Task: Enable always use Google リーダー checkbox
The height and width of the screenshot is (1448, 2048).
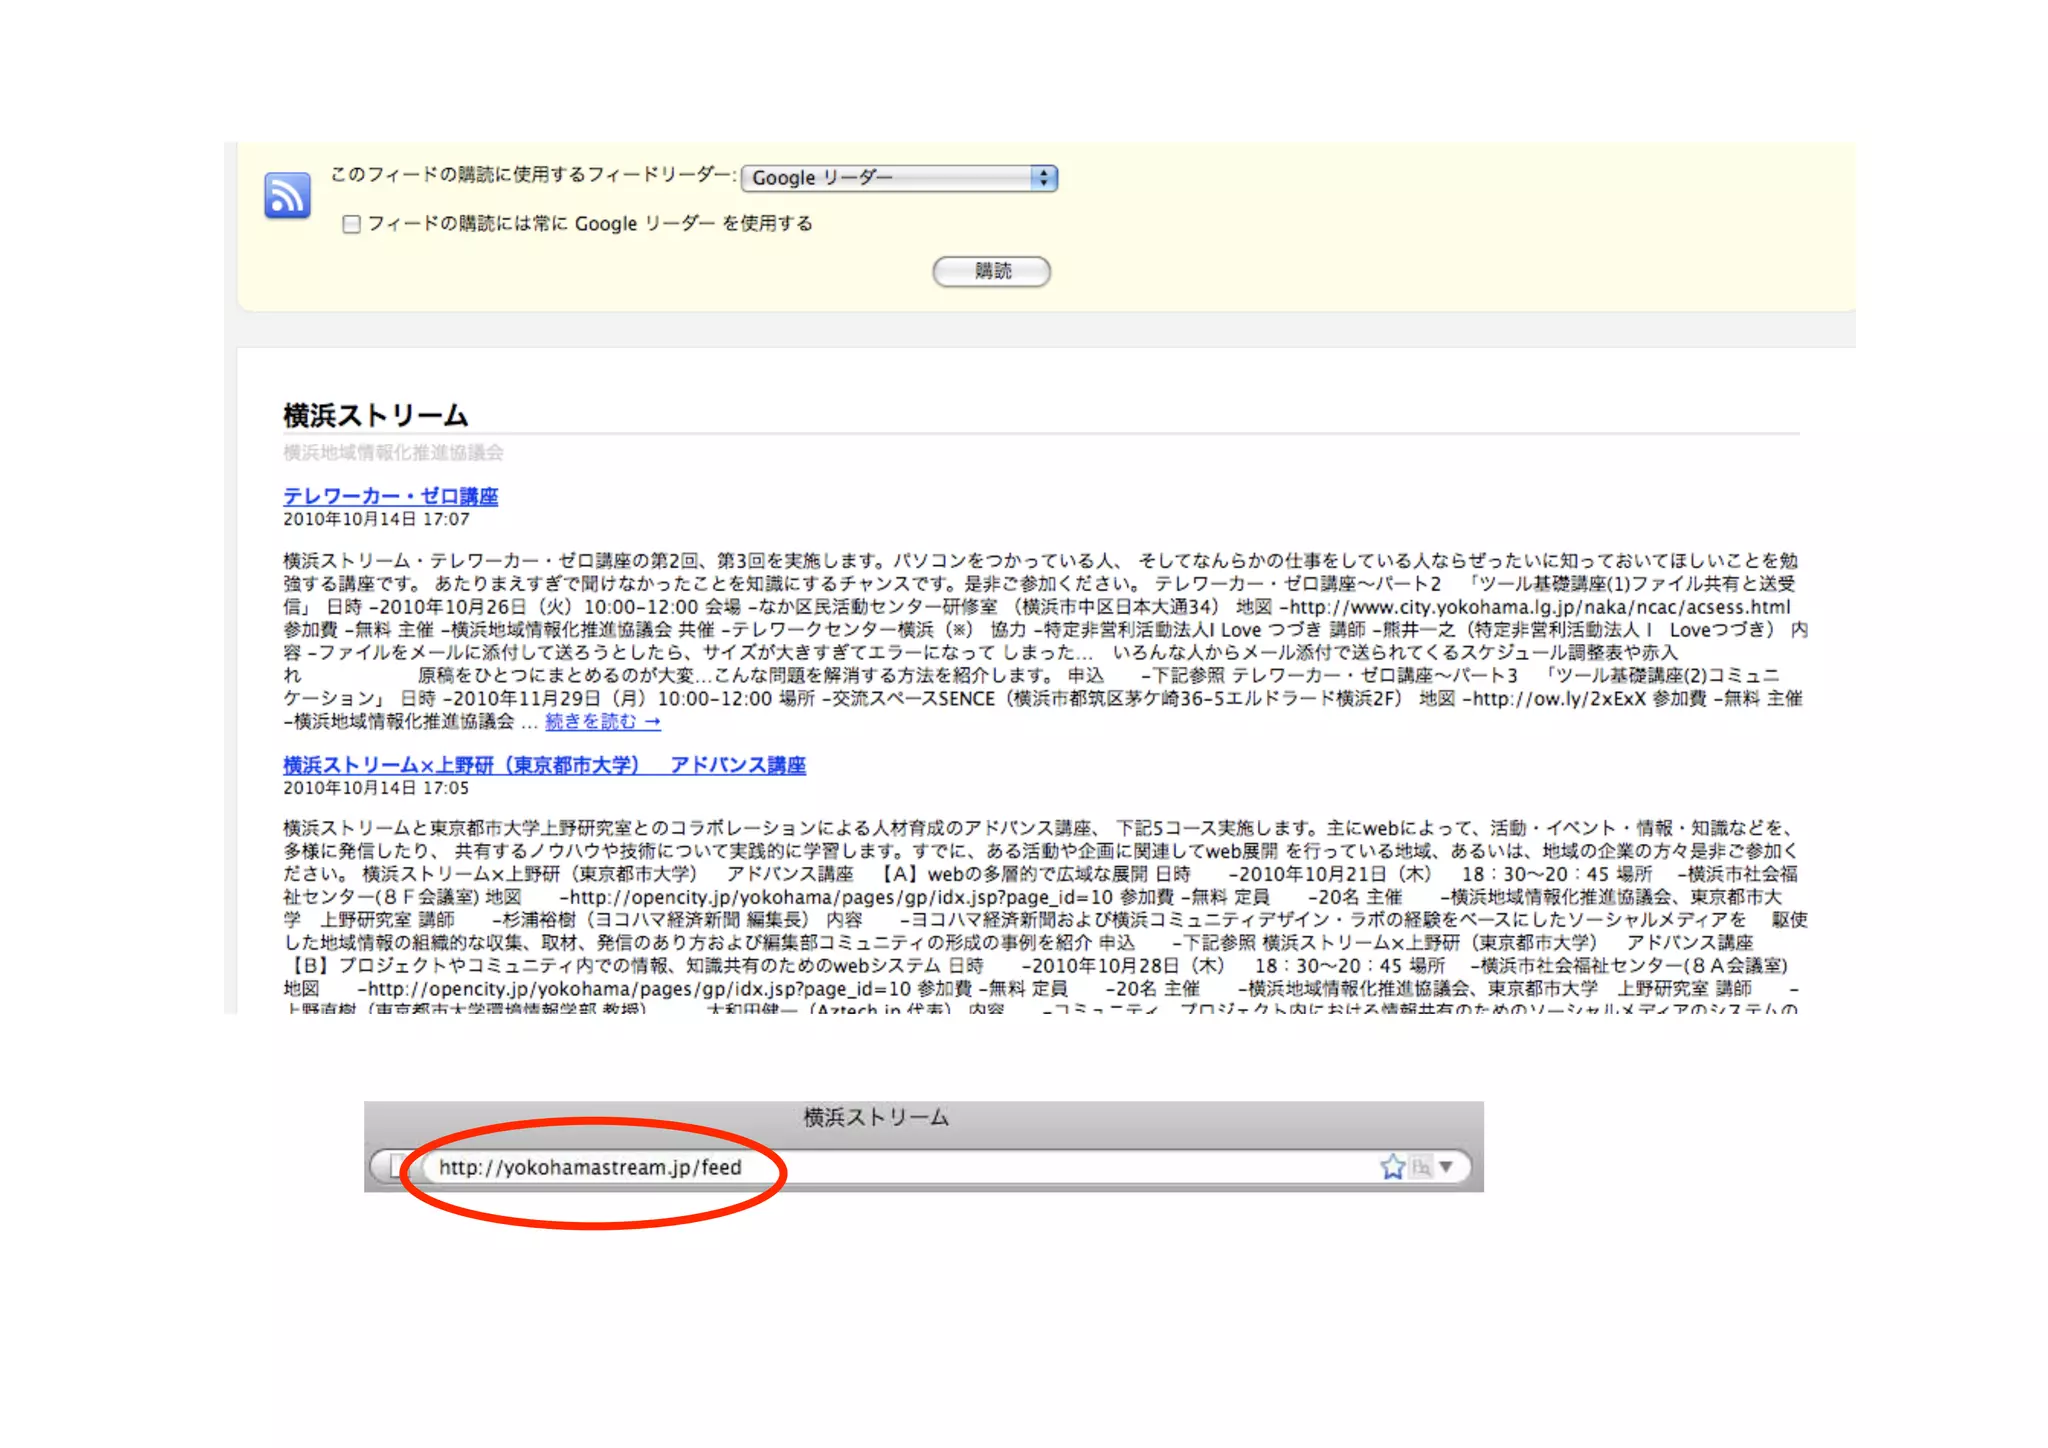Action: click(351, 224)
